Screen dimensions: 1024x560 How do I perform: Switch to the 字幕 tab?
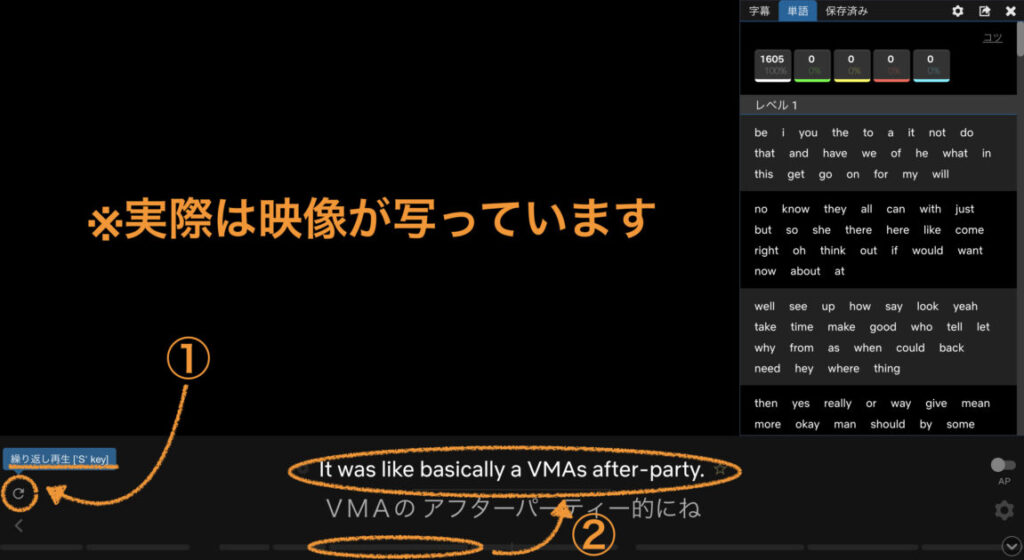(760, 11)
